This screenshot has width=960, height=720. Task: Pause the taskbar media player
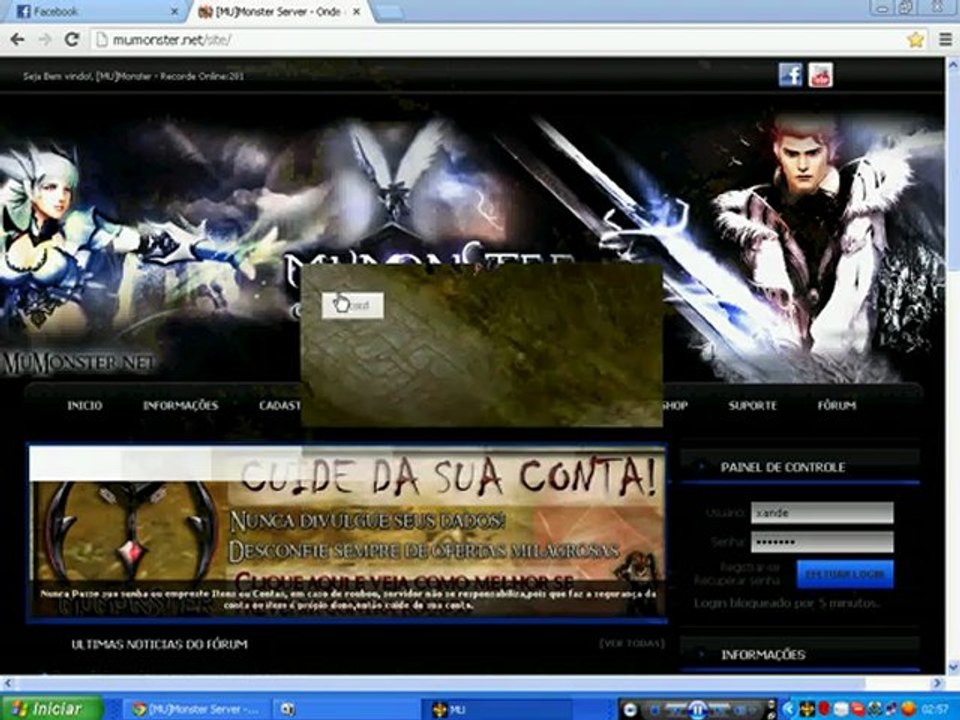[x=697, y=709]
